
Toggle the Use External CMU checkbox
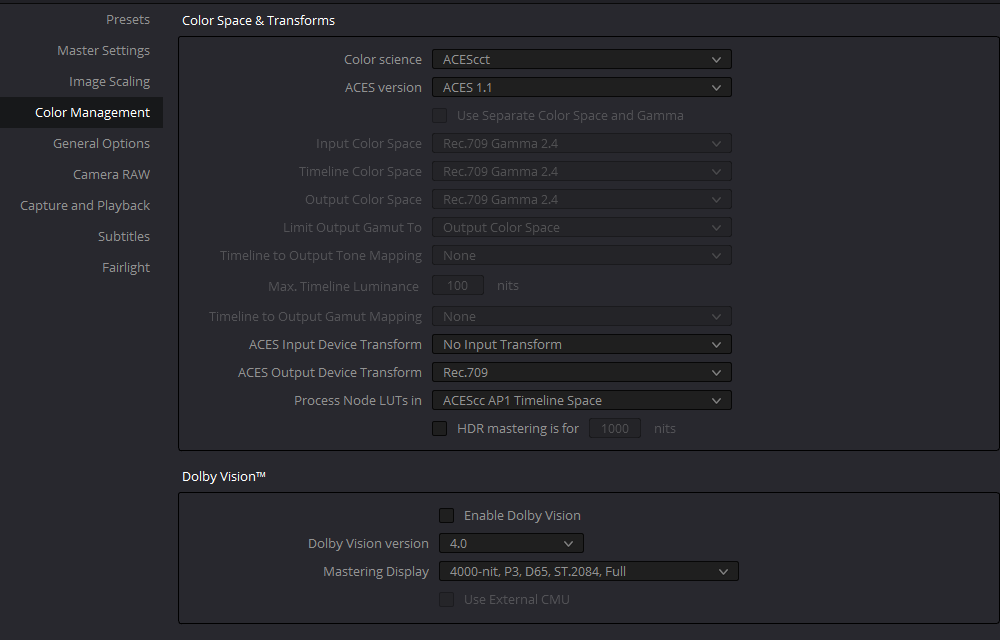tap(446, 599)
